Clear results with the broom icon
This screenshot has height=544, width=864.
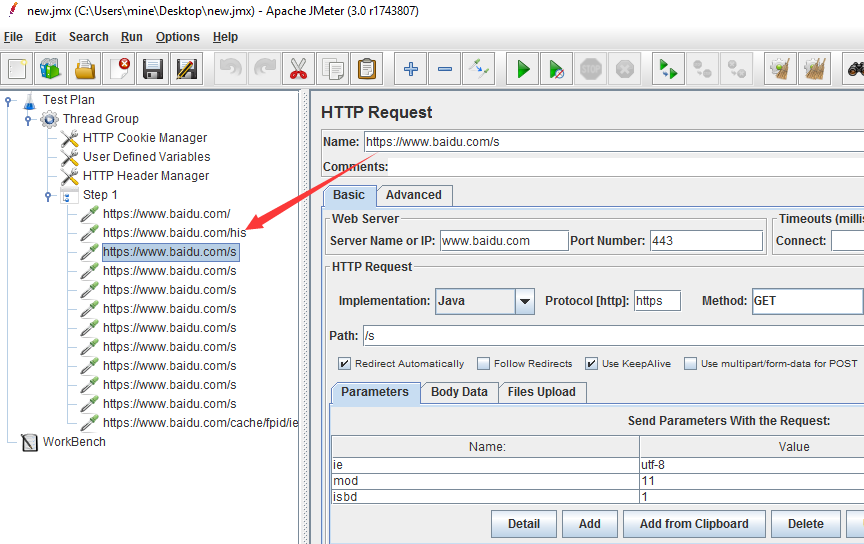tap(780, 69)
